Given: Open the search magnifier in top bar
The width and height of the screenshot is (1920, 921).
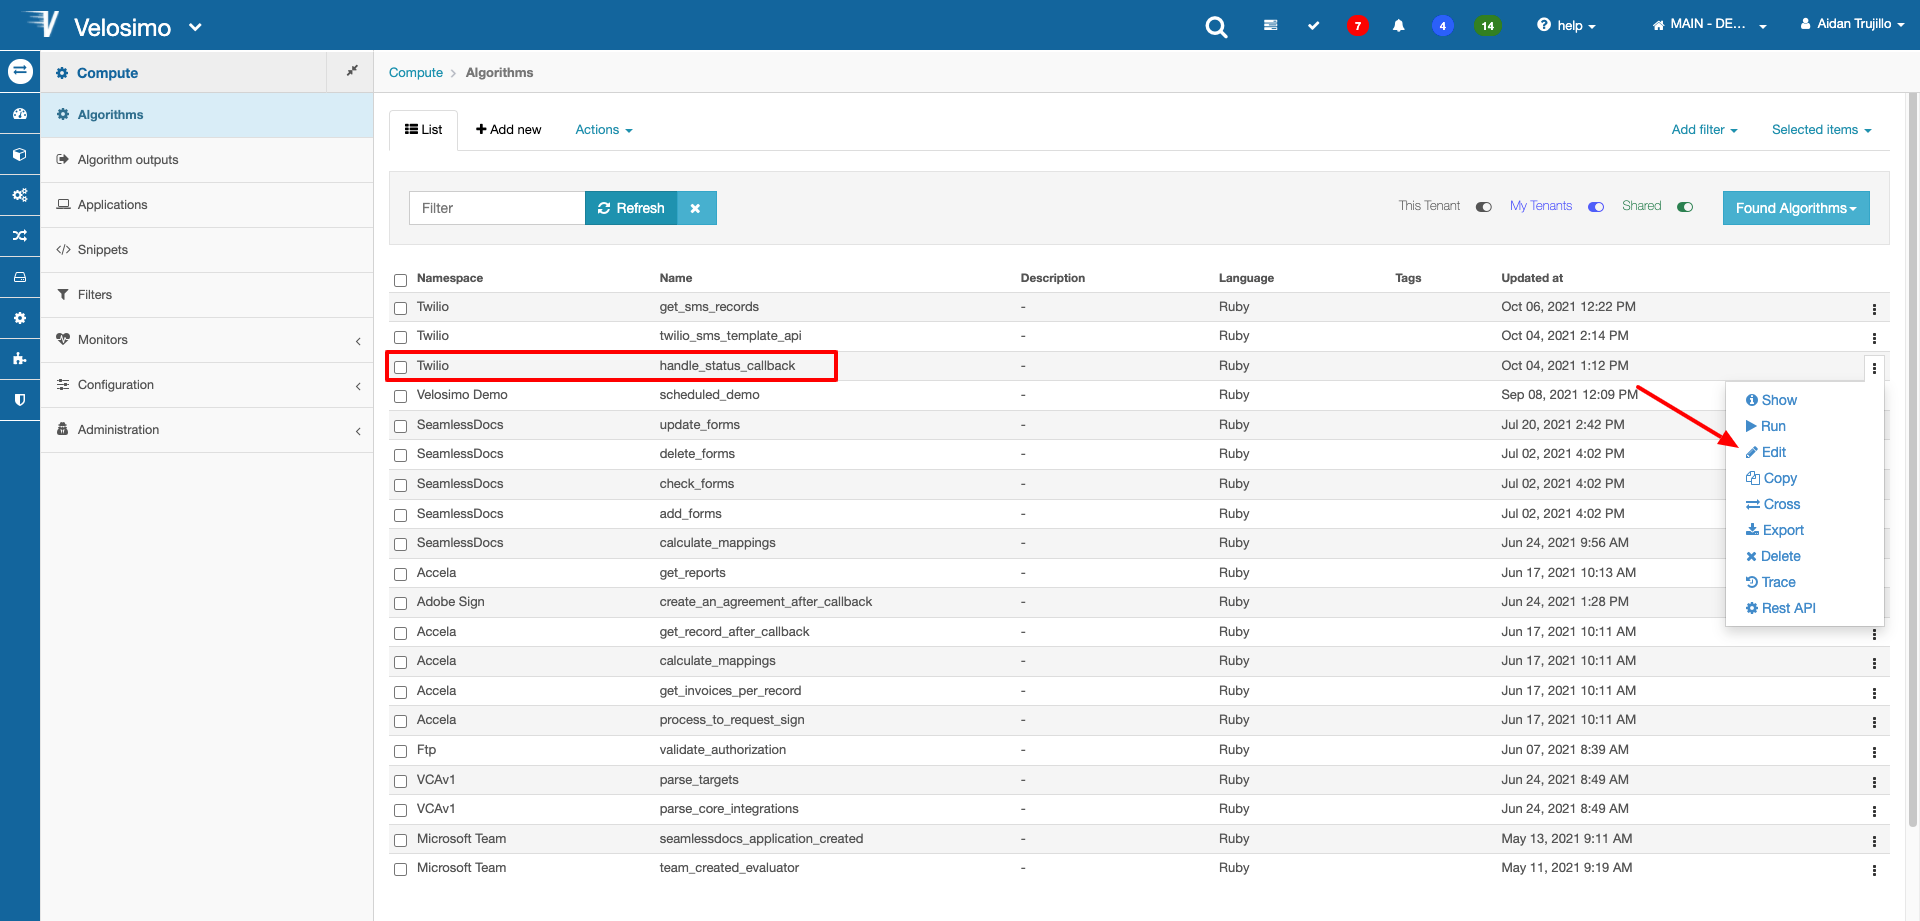Looking at the screenshot, I should 1216,27.
